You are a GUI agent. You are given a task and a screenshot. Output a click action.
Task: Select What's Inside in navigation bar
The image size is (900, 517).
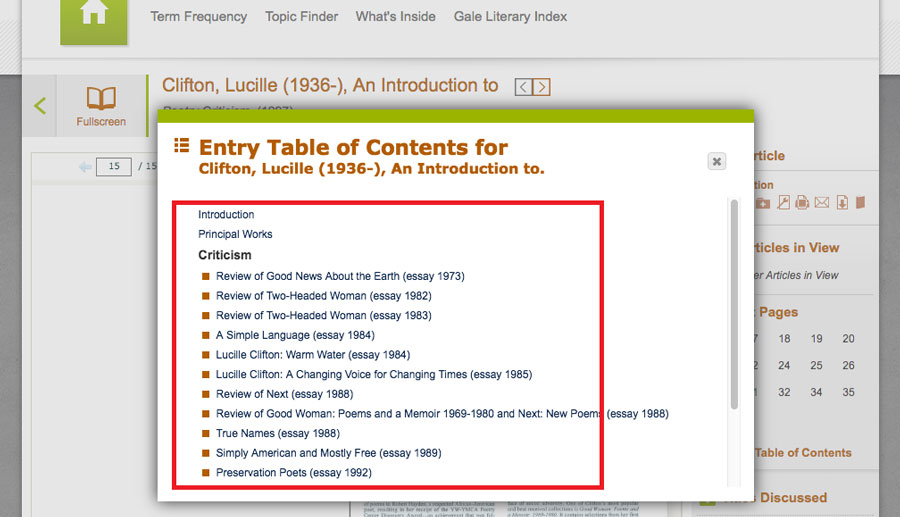point(395,17)
